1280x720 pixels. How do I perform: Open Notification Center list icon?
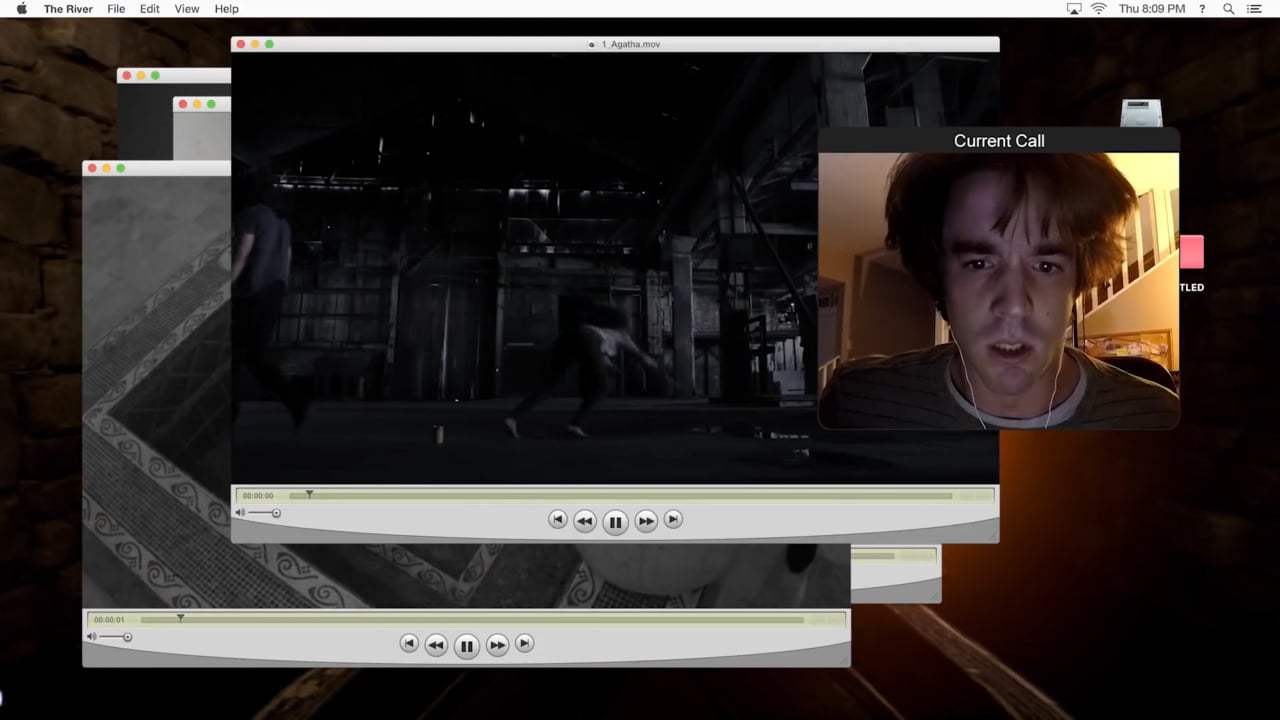pyautogui.click(x=1255, y=9)
